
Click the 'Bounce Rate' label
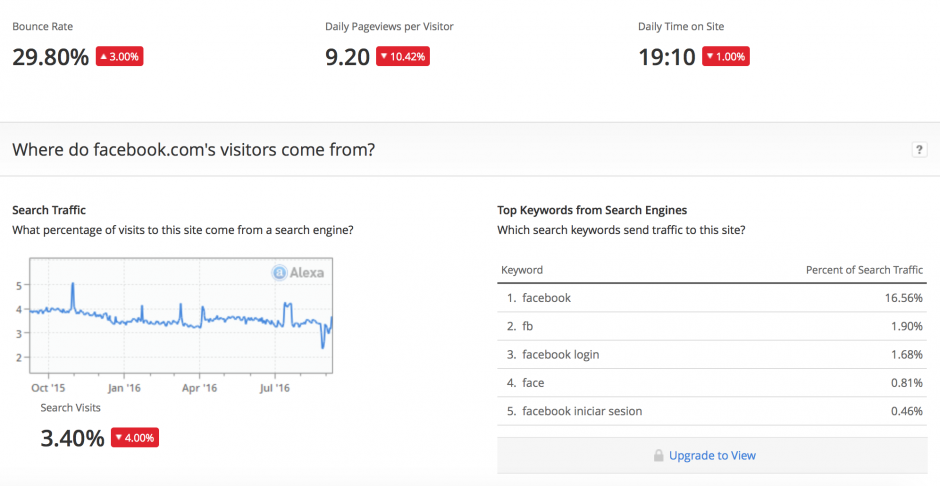click(x=43, y=26)
